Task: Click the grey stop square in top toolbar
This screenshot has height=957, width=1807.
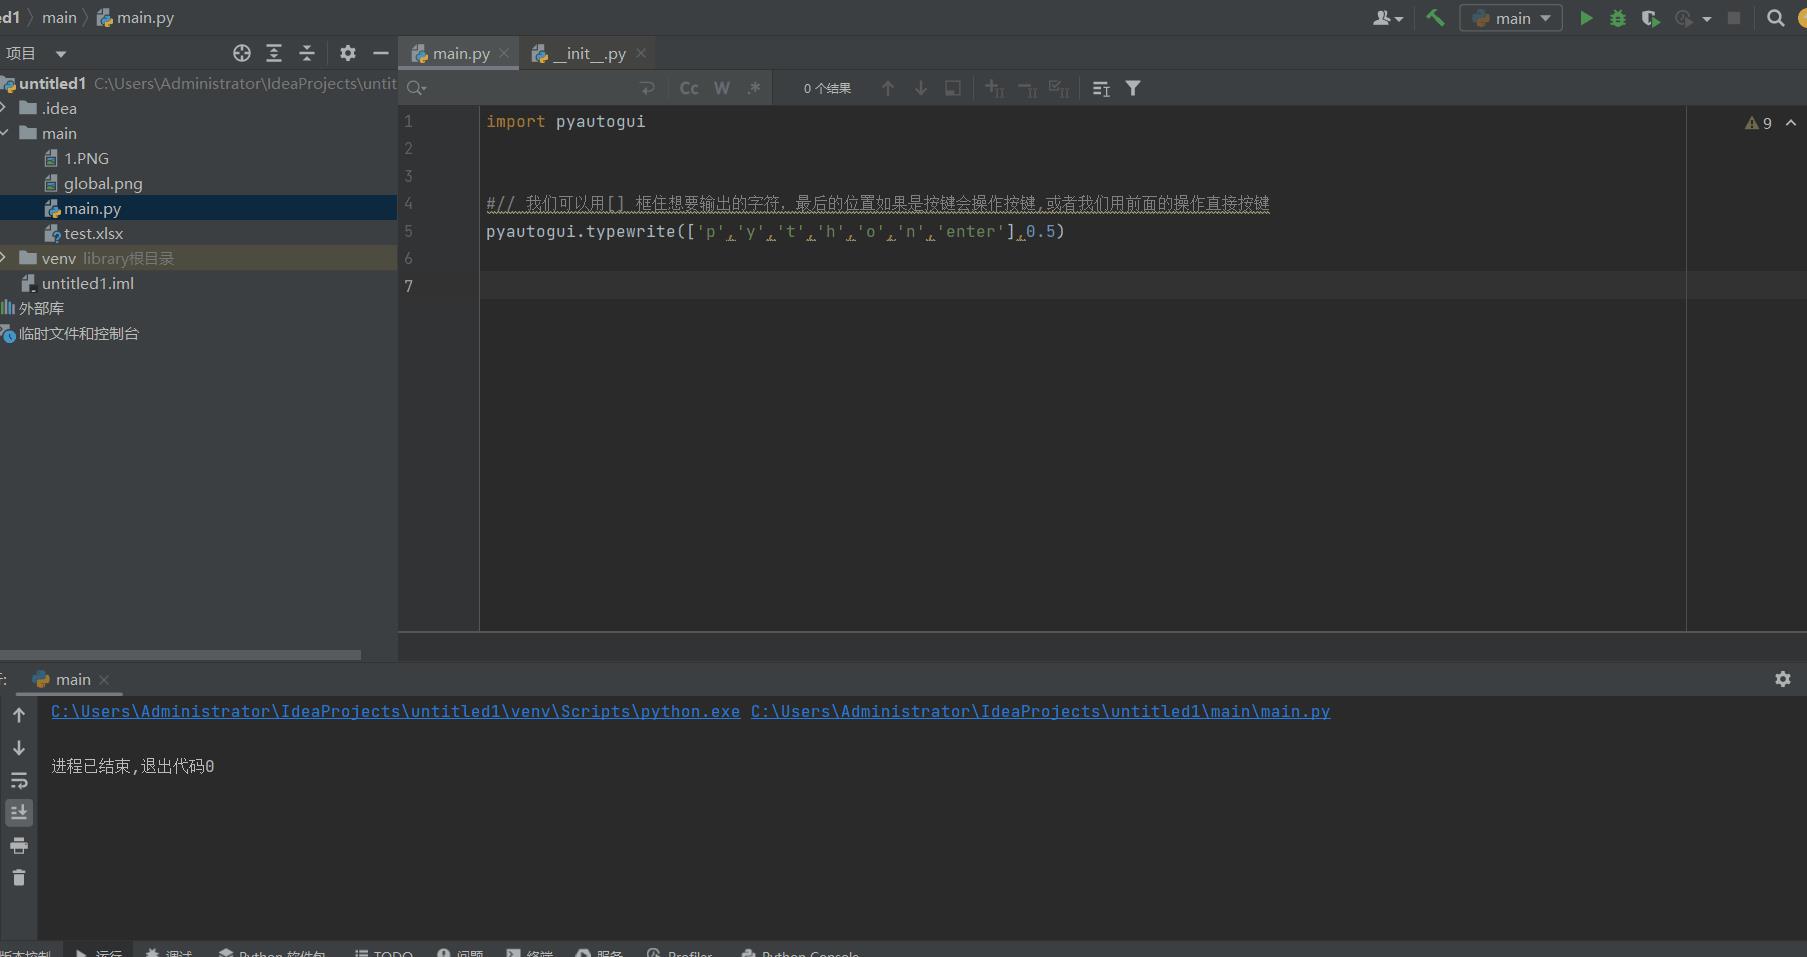Action: point(1734,18)
